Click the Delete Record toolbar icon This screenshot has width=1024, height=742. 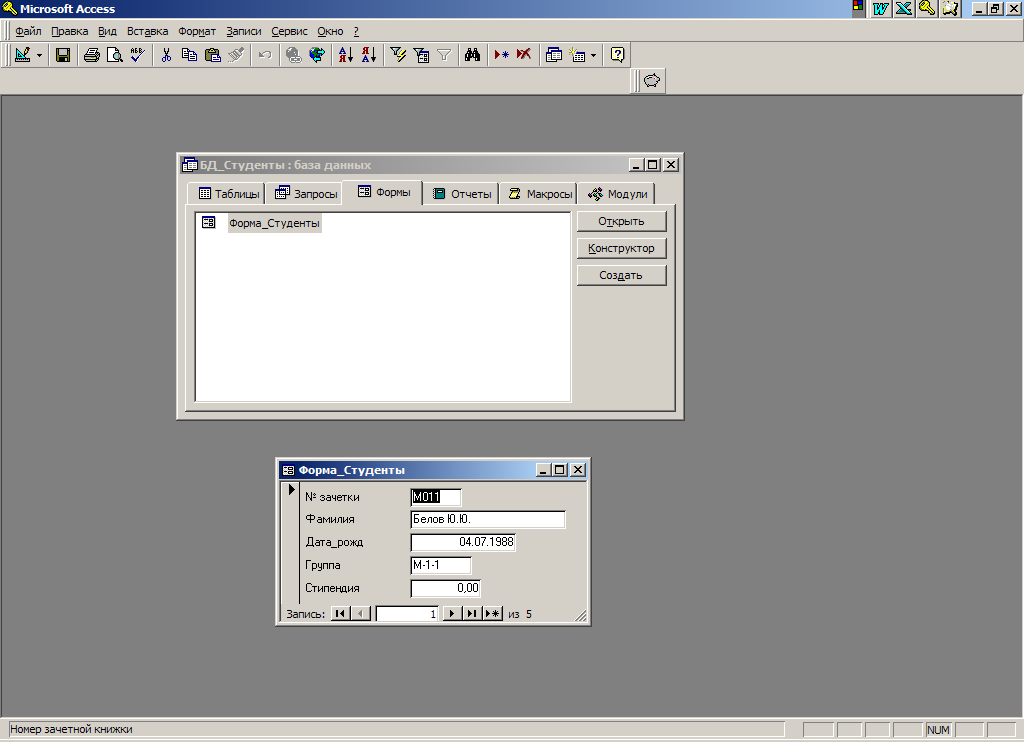(524, 55)
